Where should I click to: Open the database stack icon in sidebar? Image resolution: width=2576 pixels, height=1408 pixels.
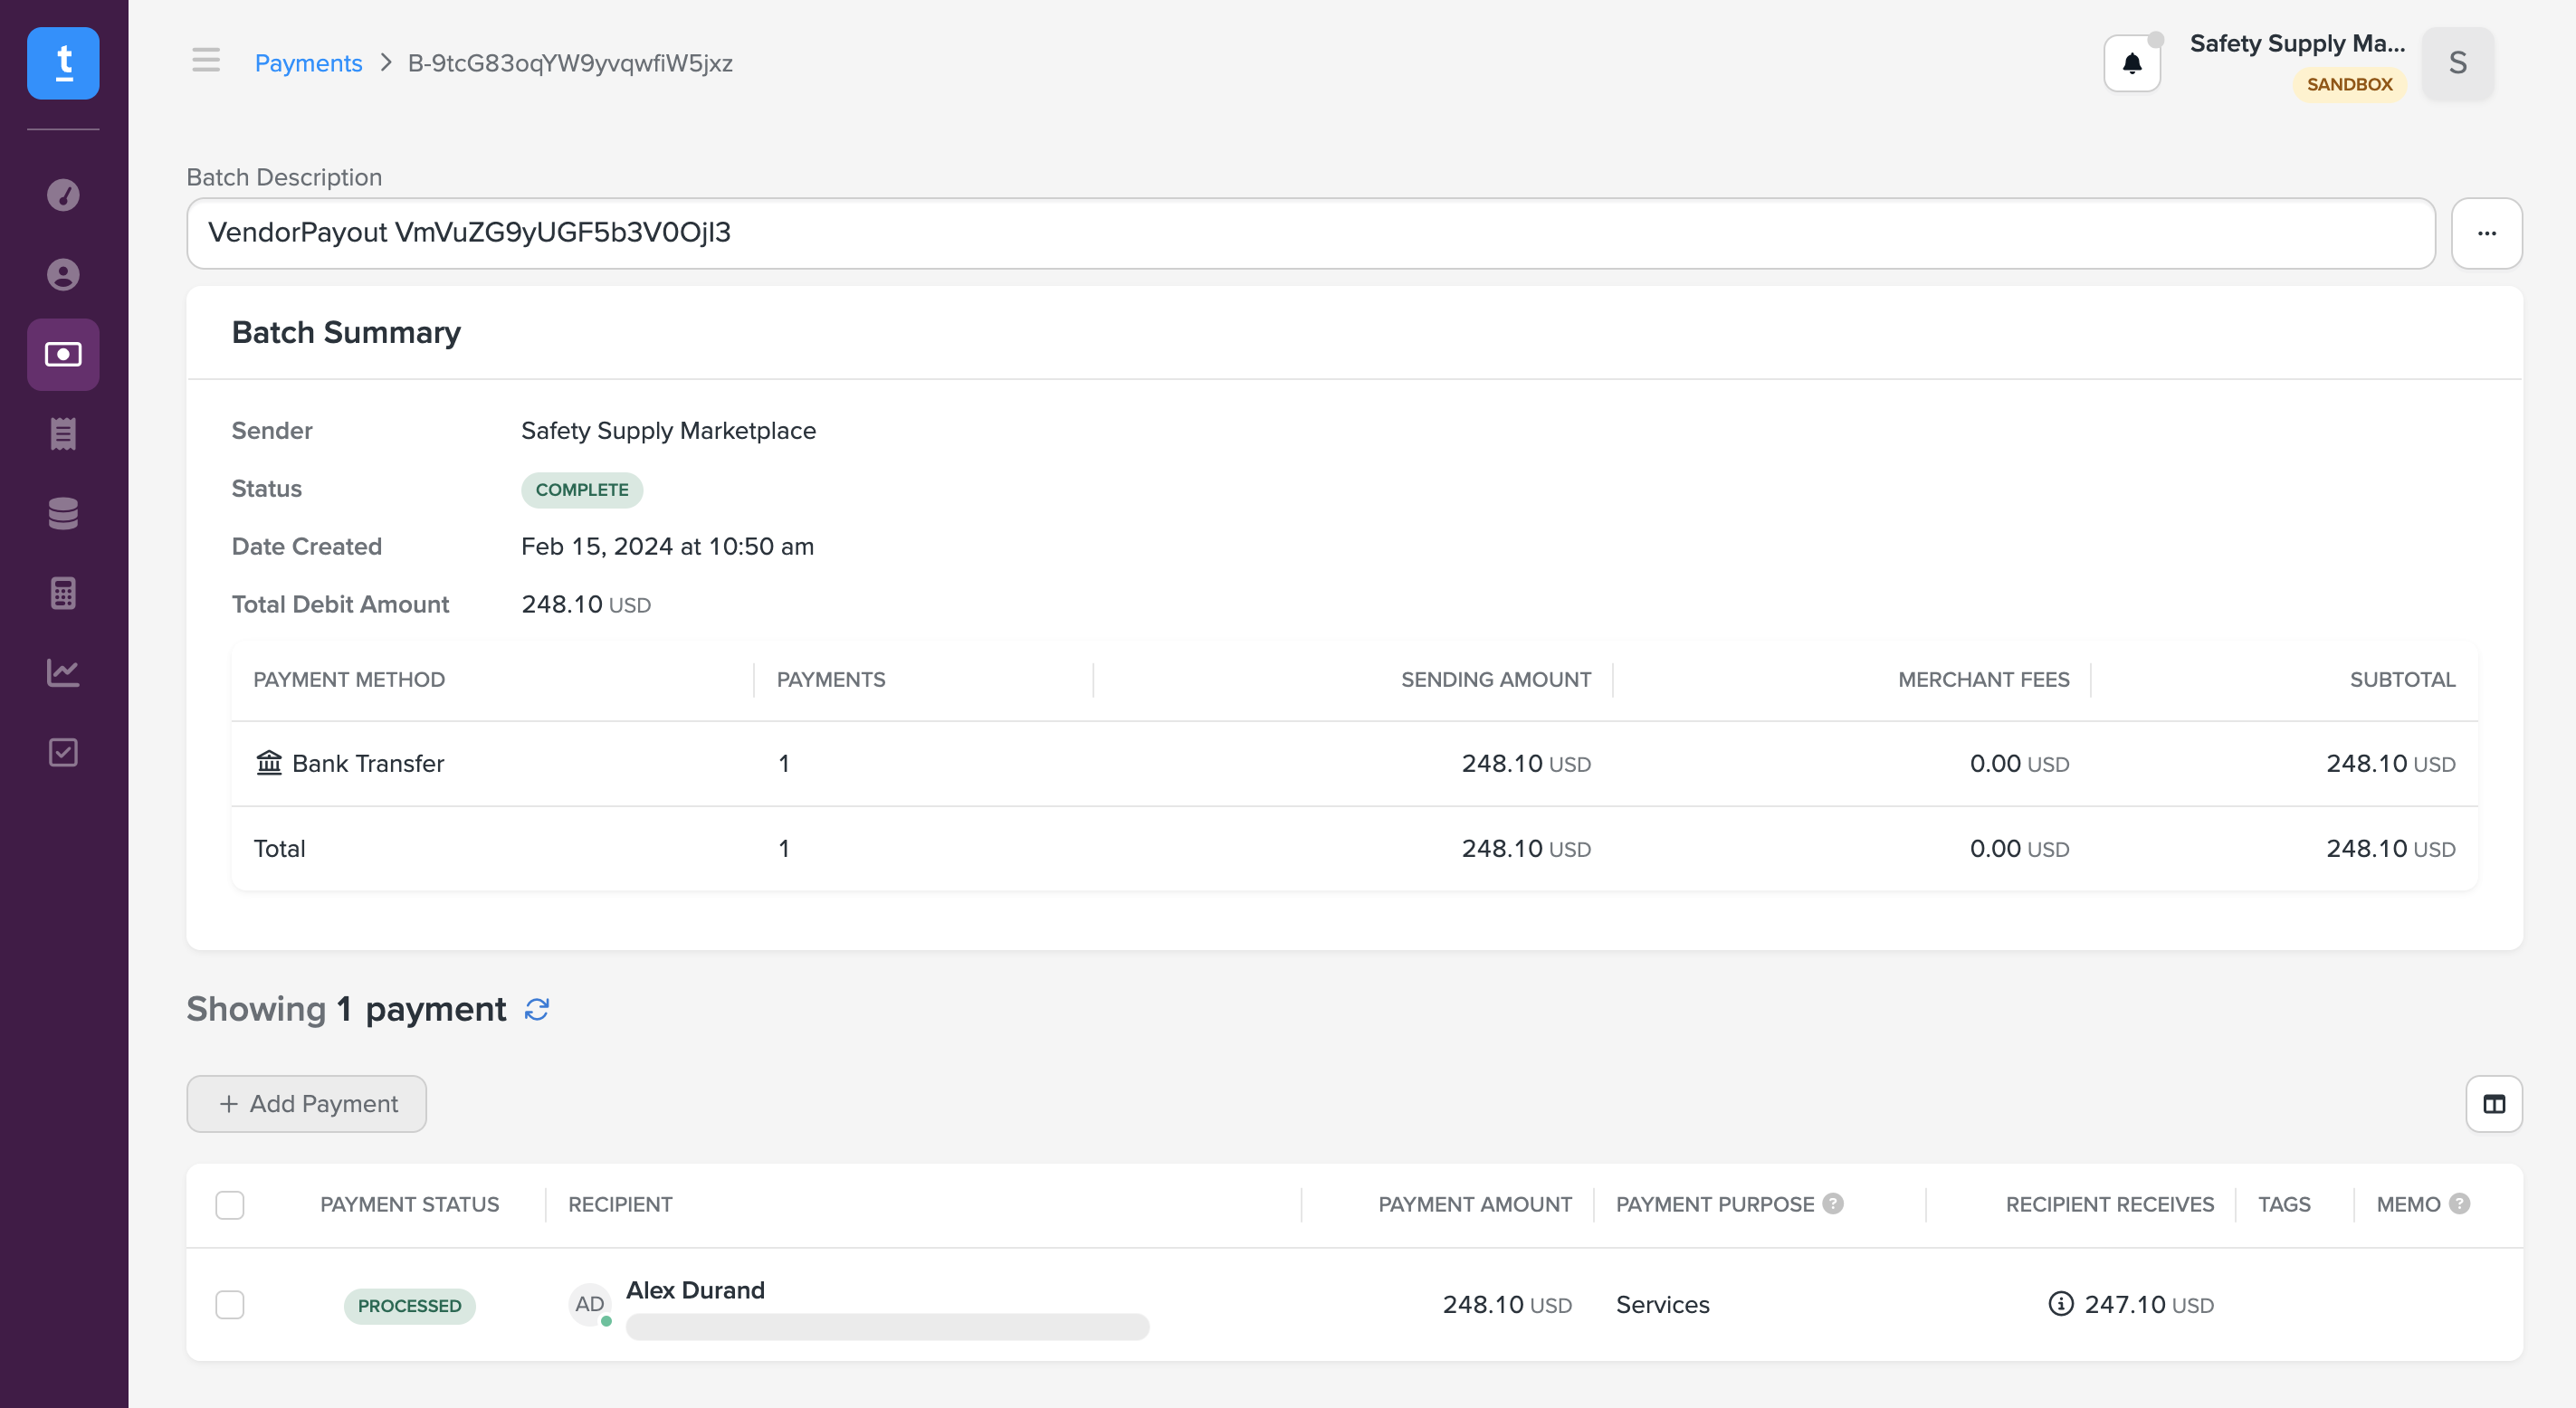[63, 513]
